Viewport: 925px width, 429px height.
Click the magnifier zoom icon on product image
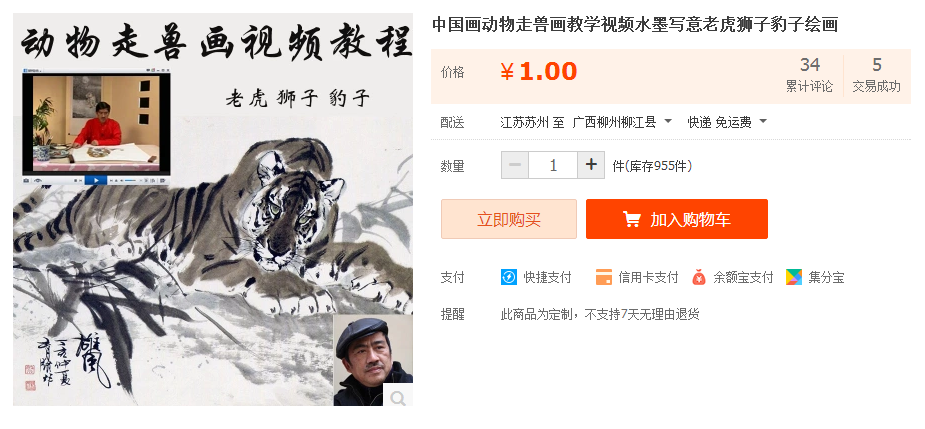tap(398, 397)
